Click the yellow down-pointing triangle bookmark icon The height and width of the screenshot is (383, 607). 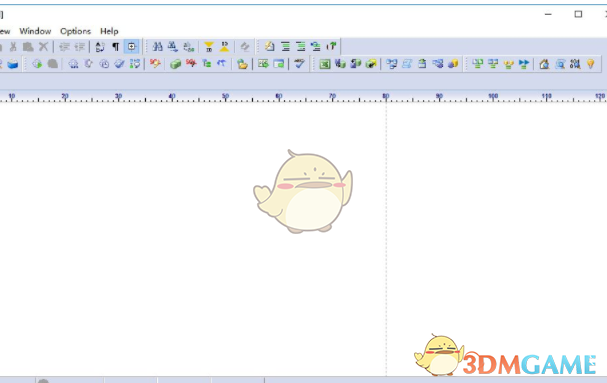pos(209,47)
